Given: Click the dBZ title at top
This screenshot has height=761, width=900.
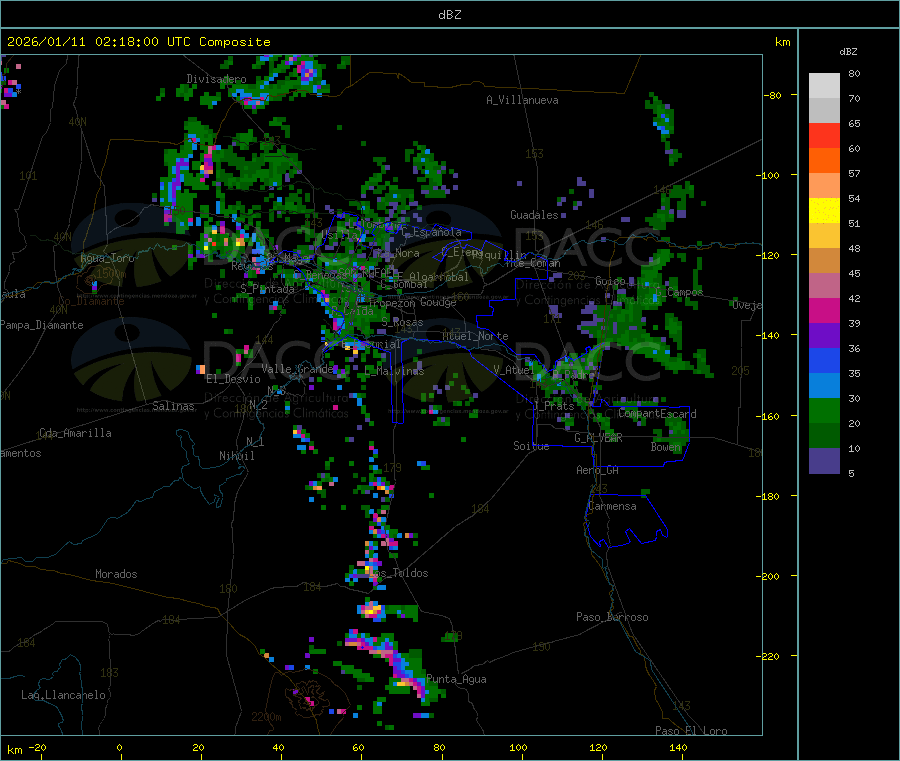Looking at the screenshot, I should pyautogui.click(x=449, y=15).
